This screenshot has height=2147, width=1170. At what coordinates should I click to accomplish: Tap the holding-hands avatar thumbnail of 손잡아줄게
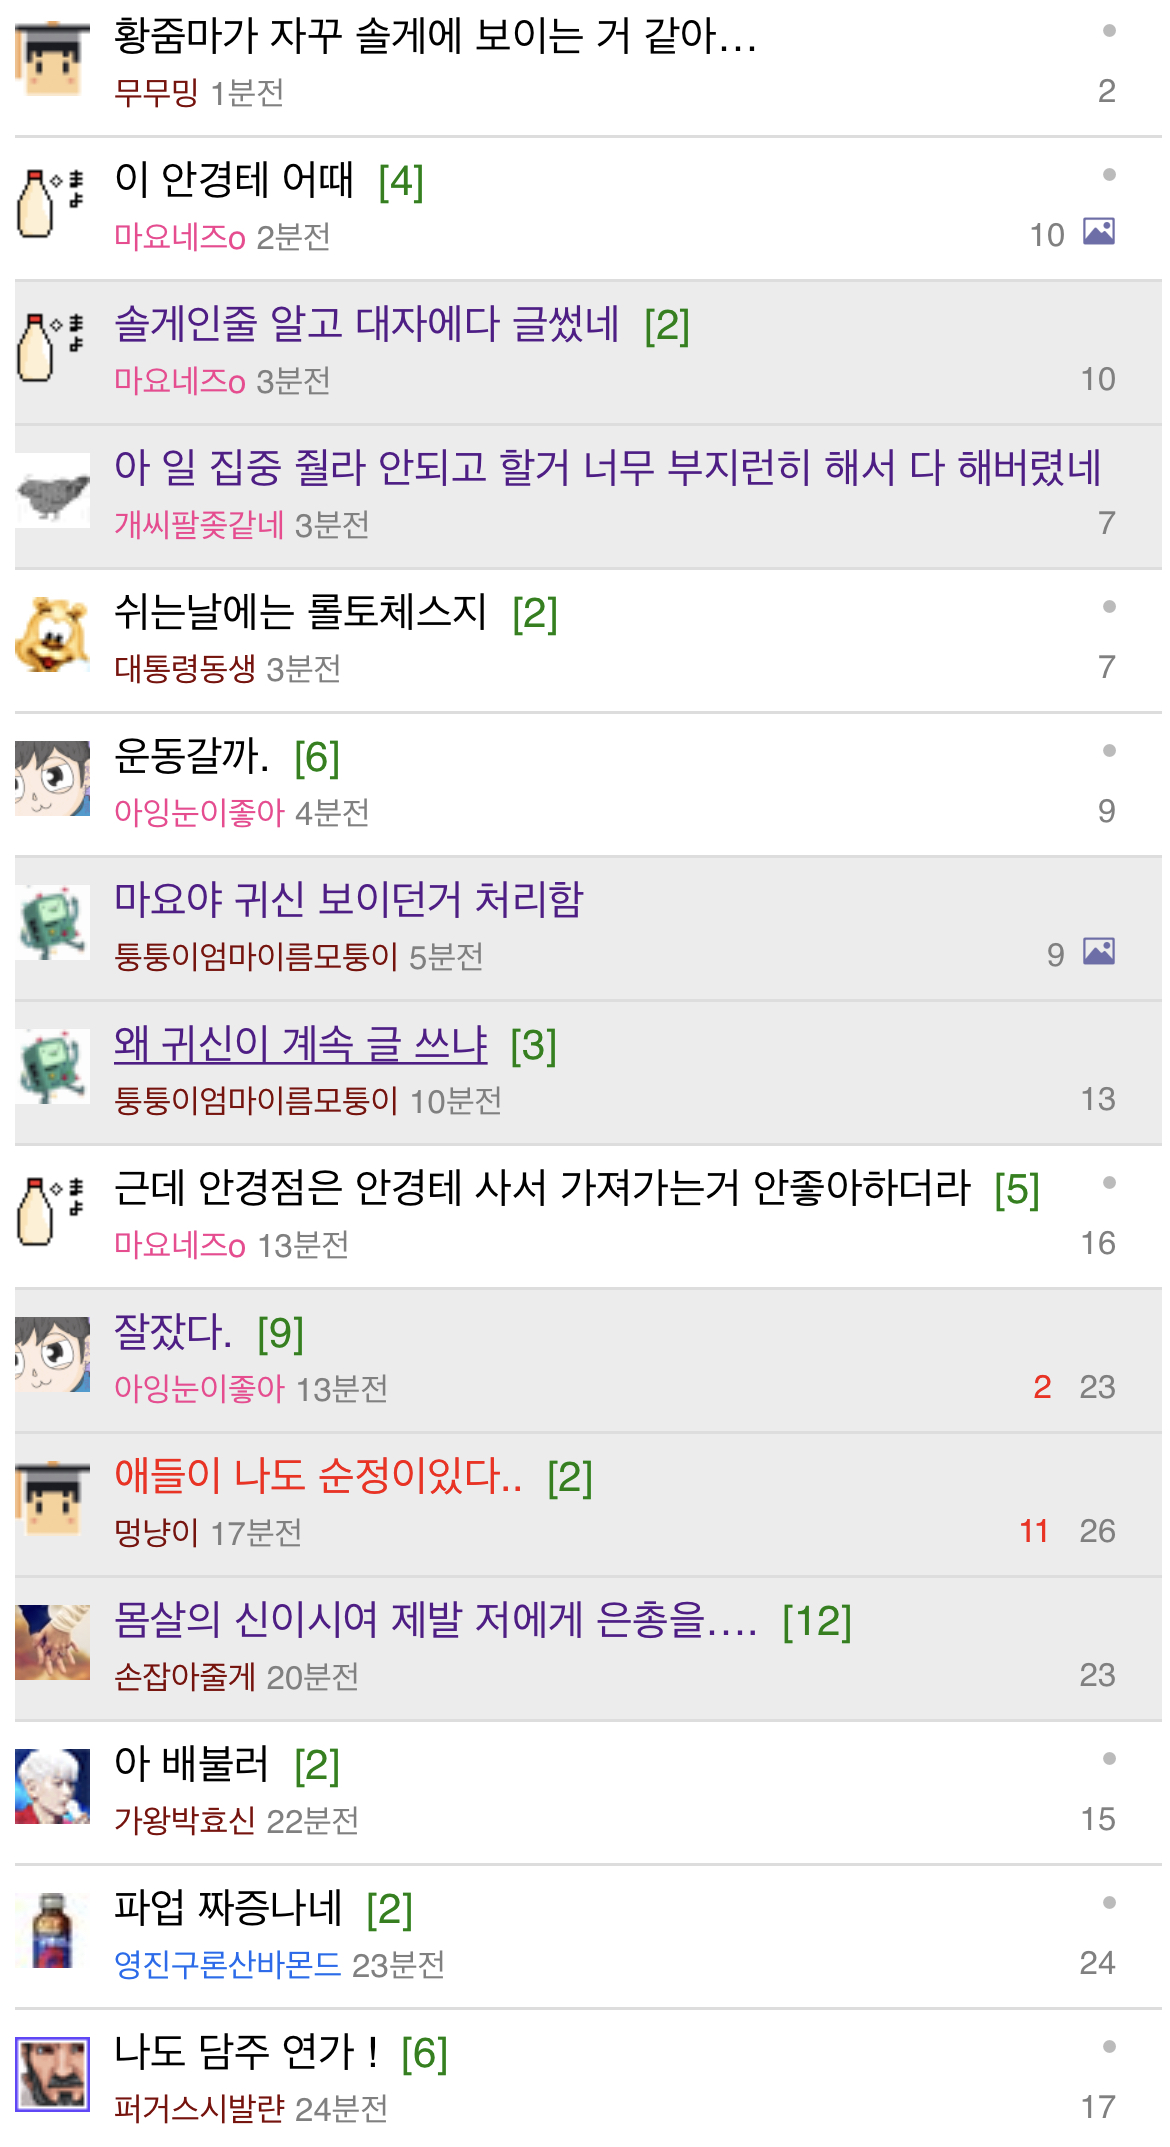tap(52, 1643)
